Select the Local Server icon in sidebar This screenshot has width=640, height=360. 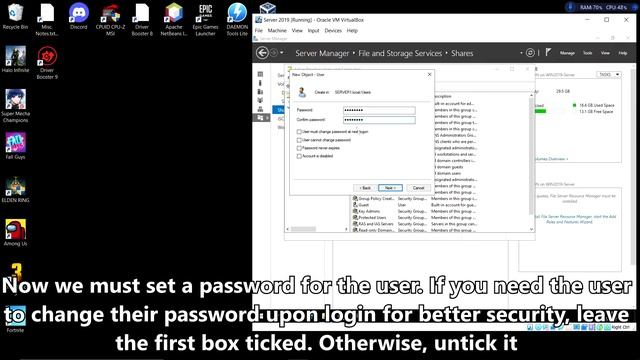260,83
